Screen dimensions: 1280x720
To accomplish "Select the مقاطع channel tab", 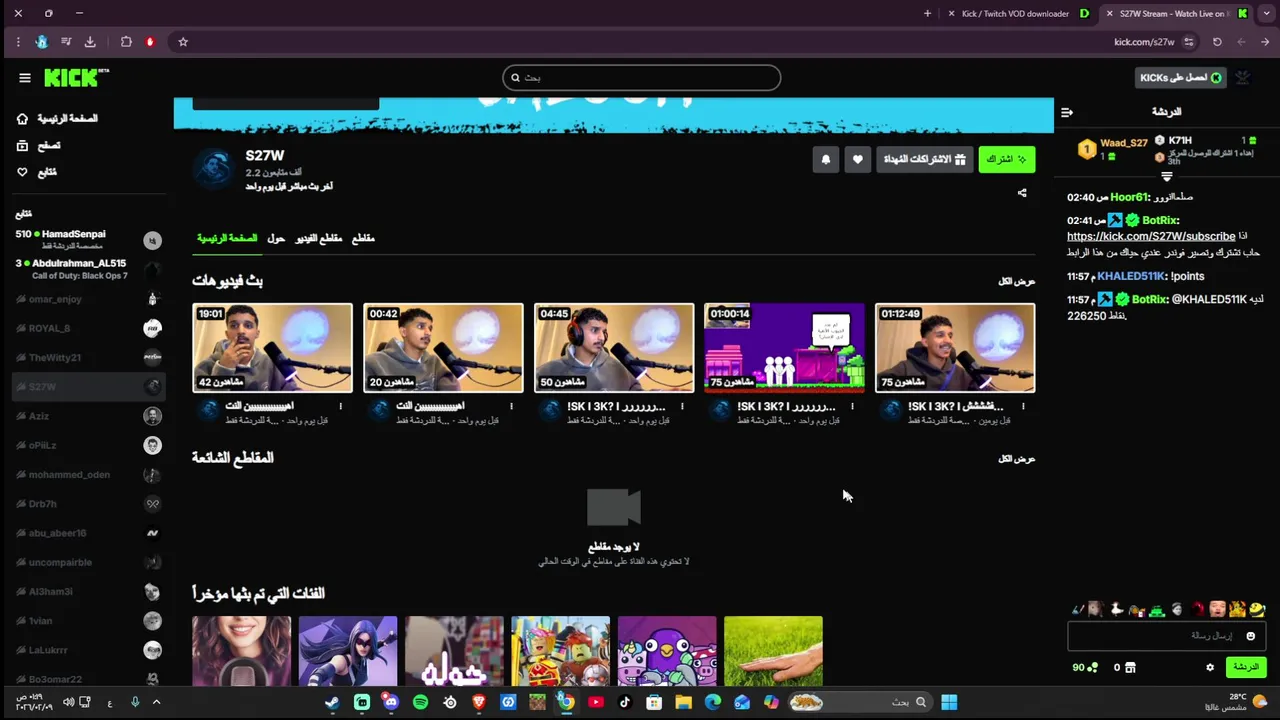I will (363, 238).
